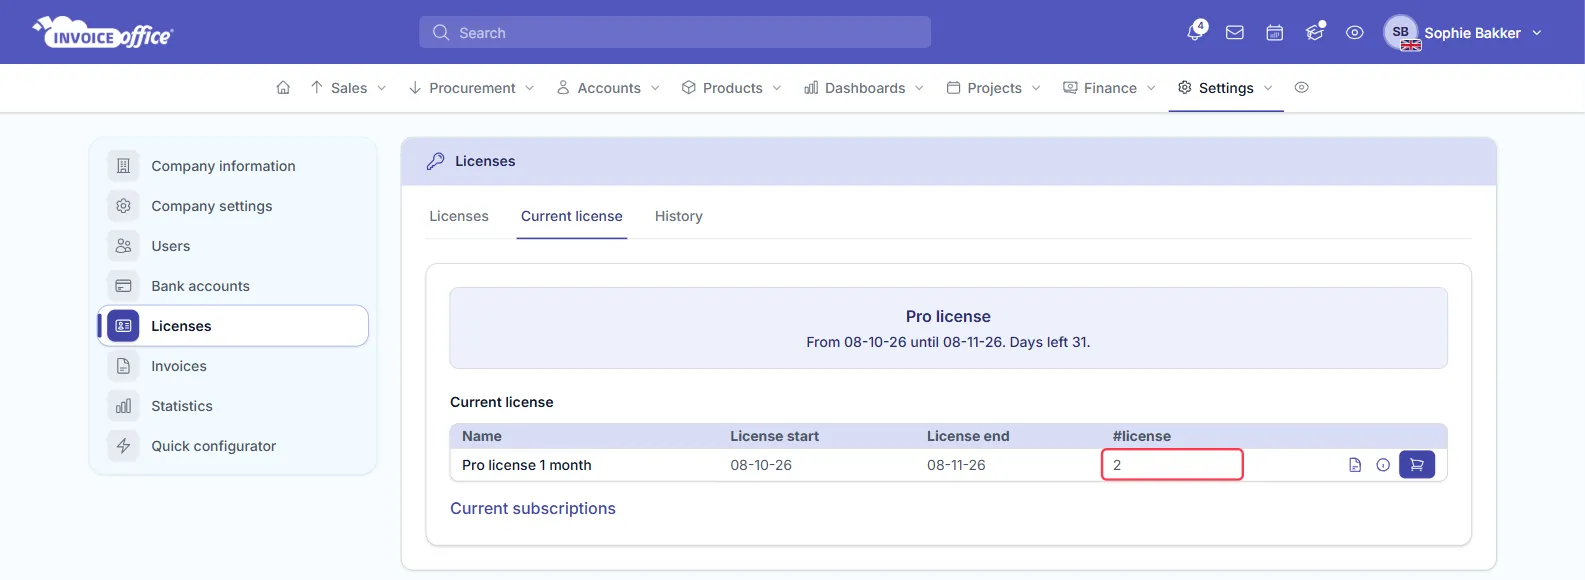The width and height of the screenshot is (1585, 580).
Task: Toggle the eye icon beside Settings menu
Action: 1302,88
